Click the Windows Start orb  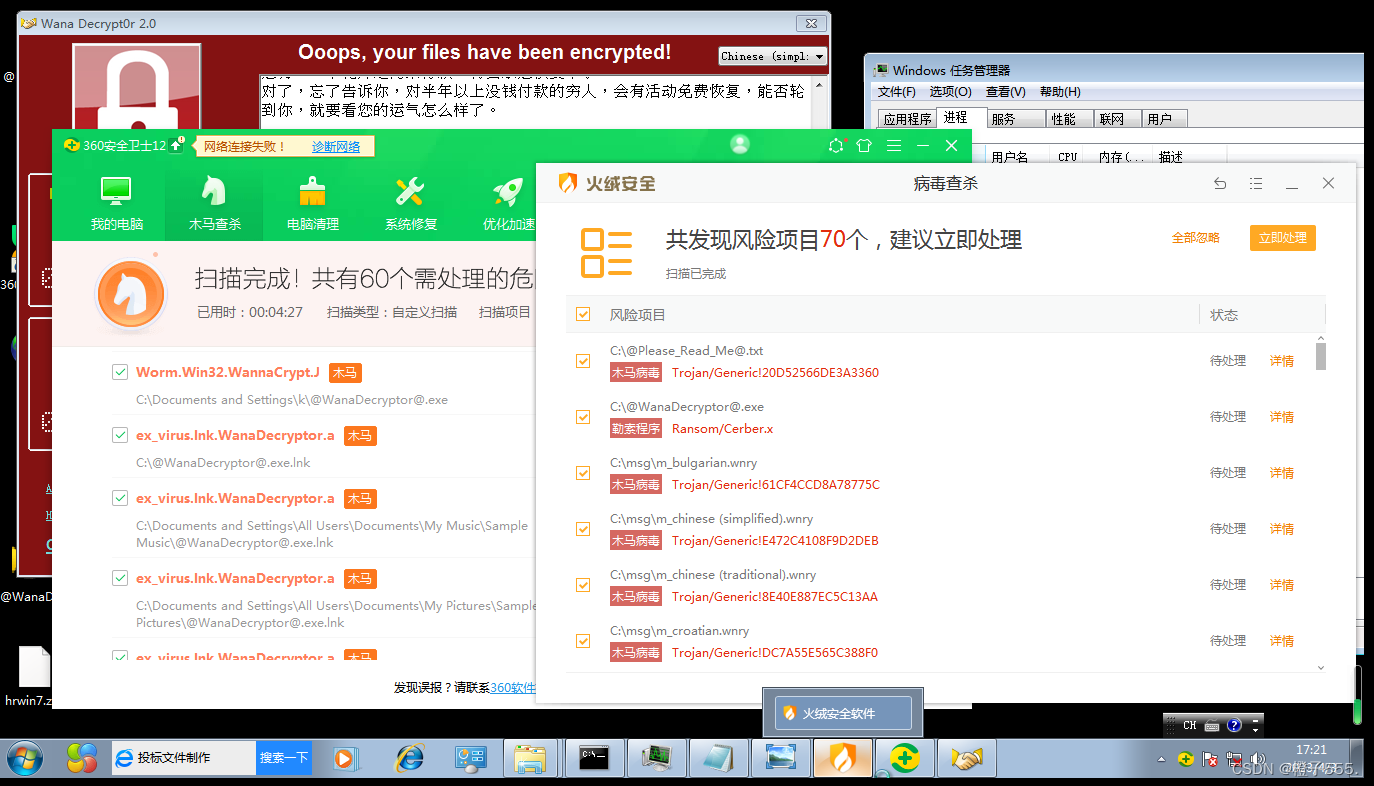tap(24, 759)
